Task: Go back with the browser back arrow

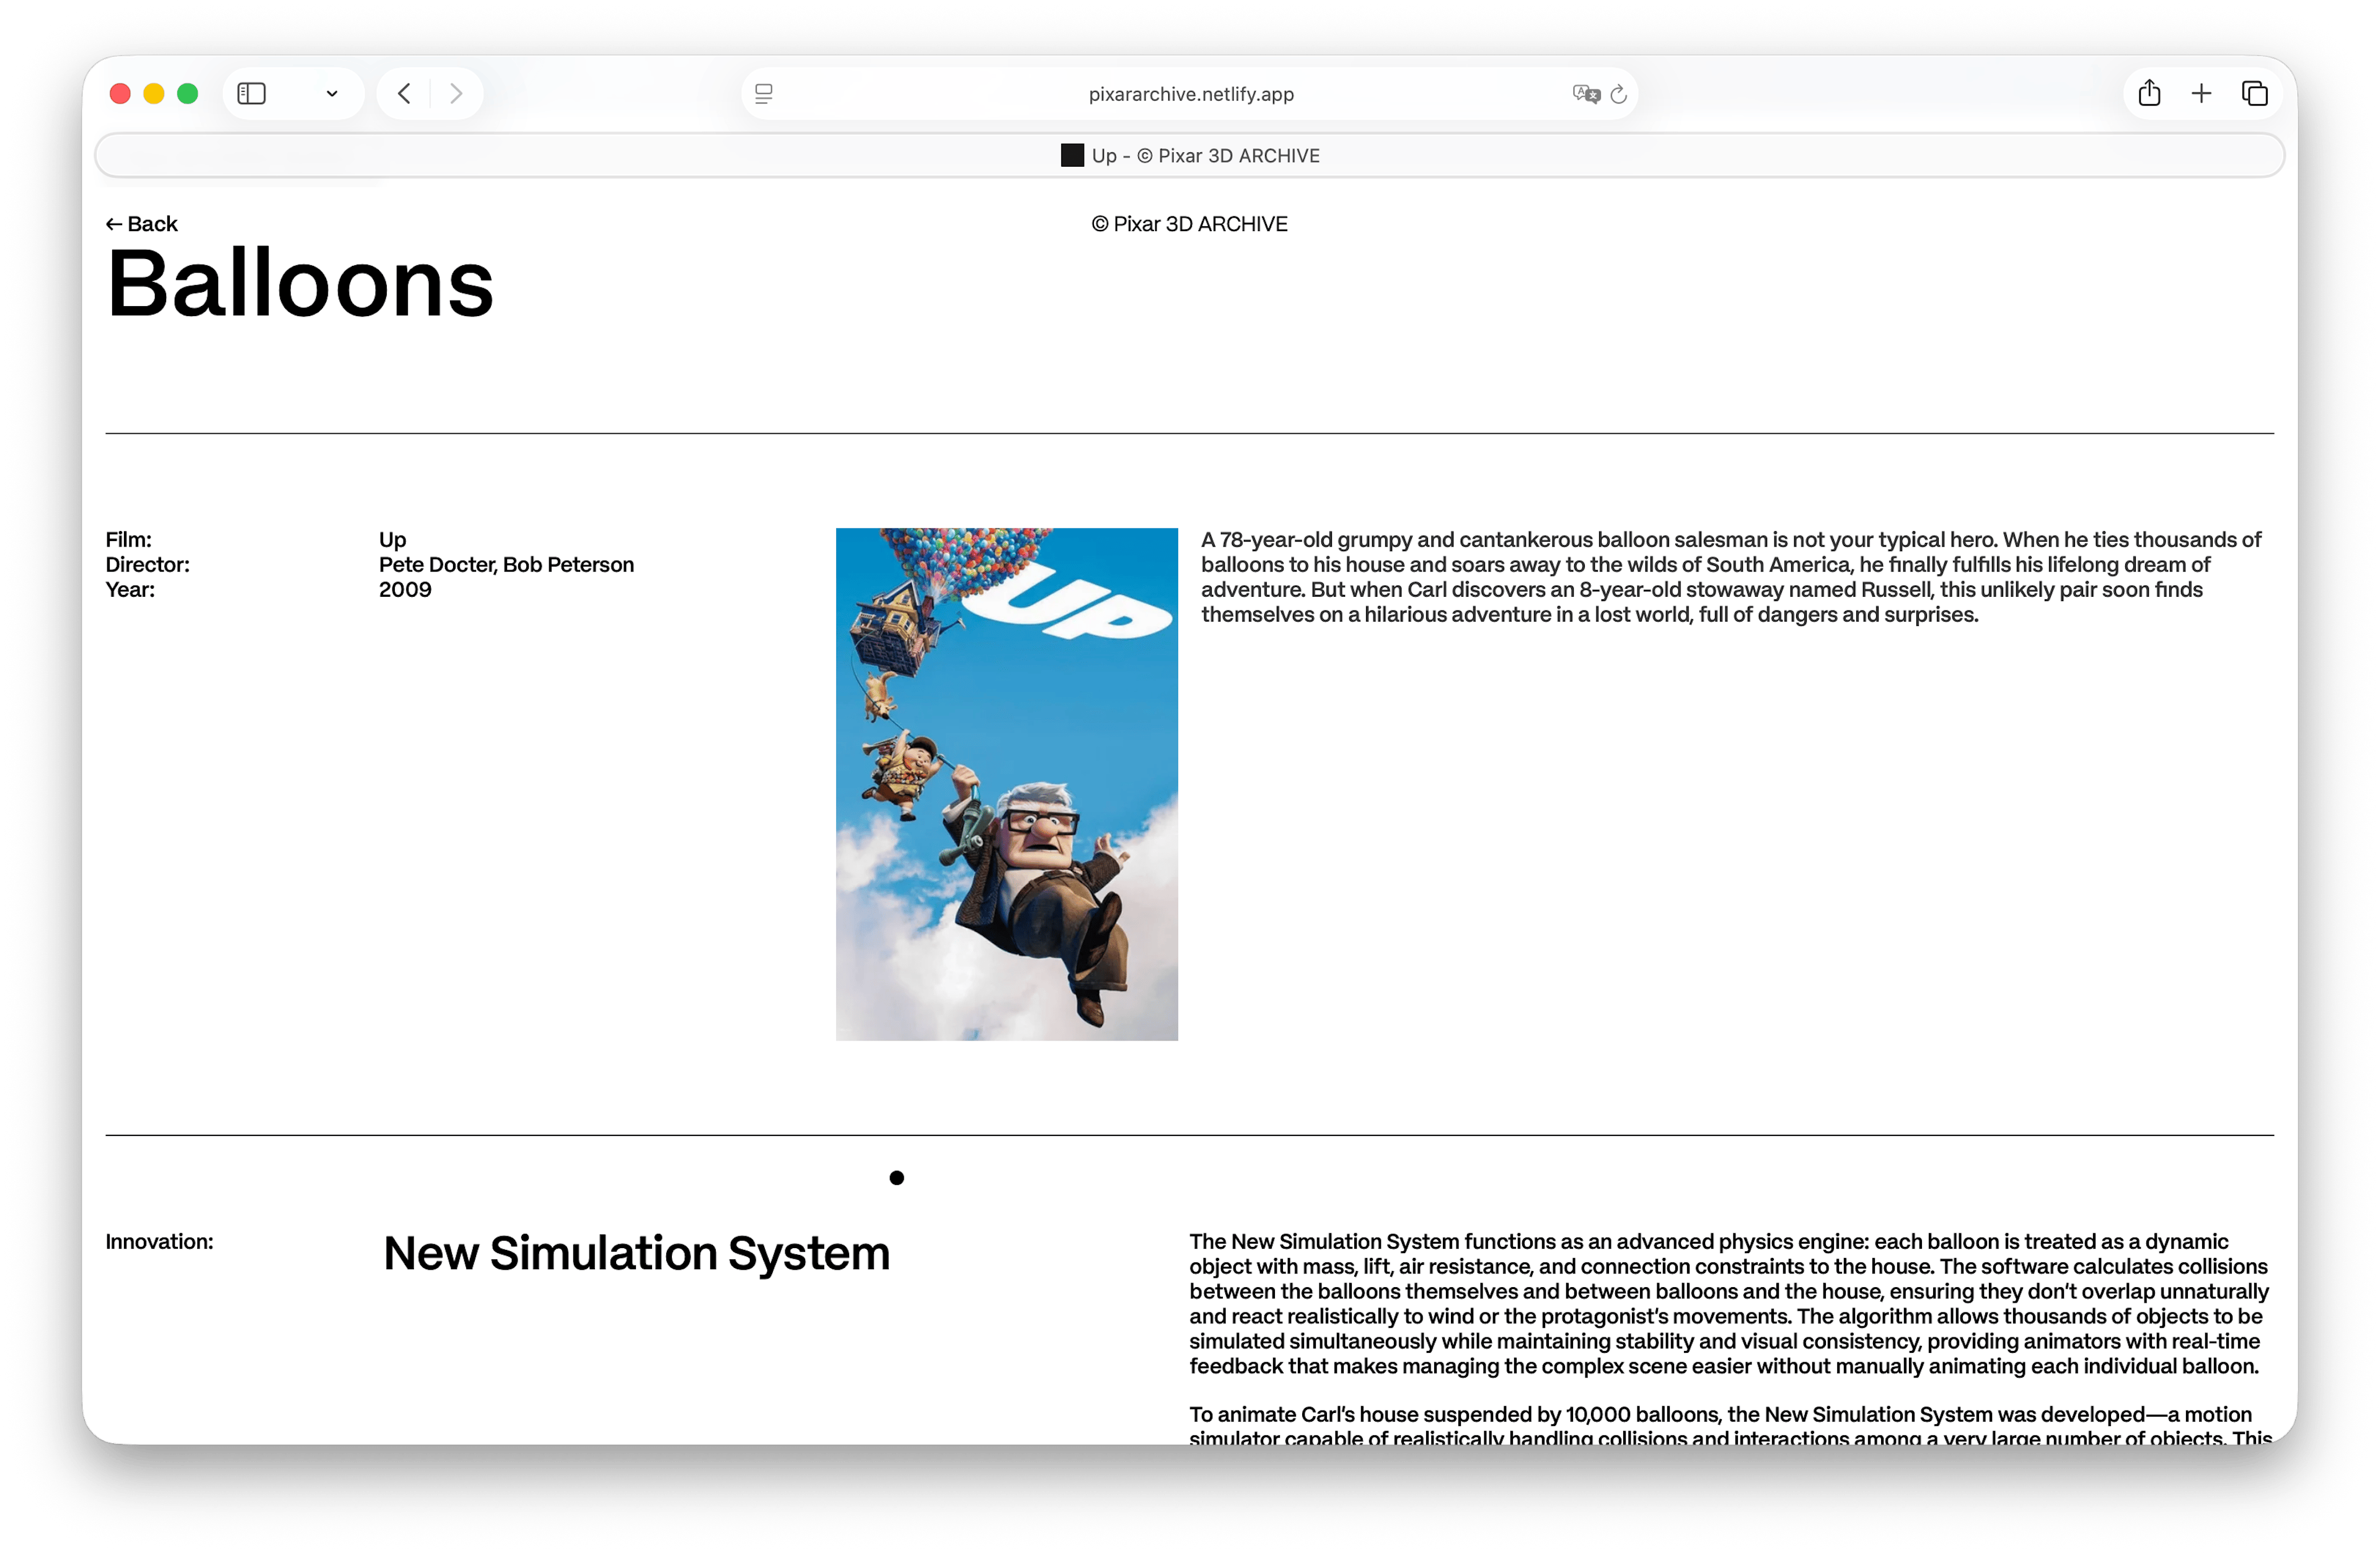Action: coord(404,94)
